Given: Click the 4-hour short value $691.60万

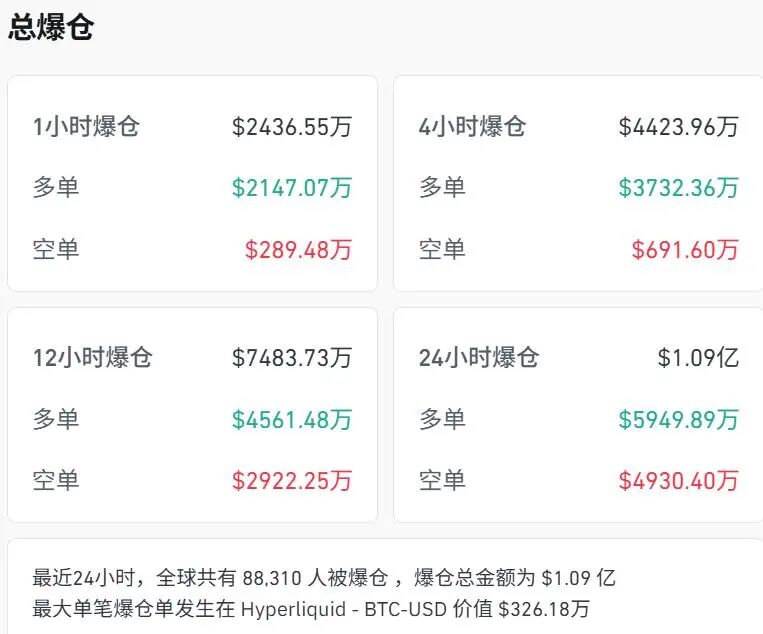Looking at the screenshot, I should tap(684, 249).
